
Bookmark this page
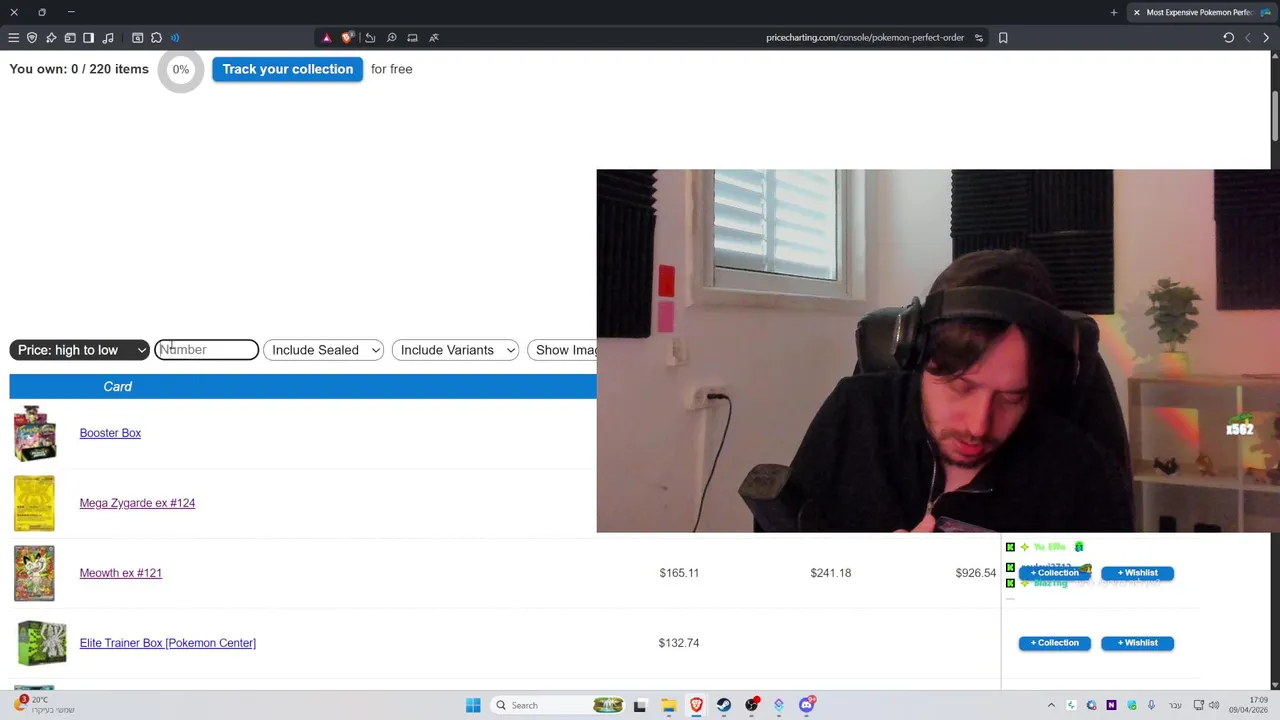pyautogui.click(x=1003, y=38)
